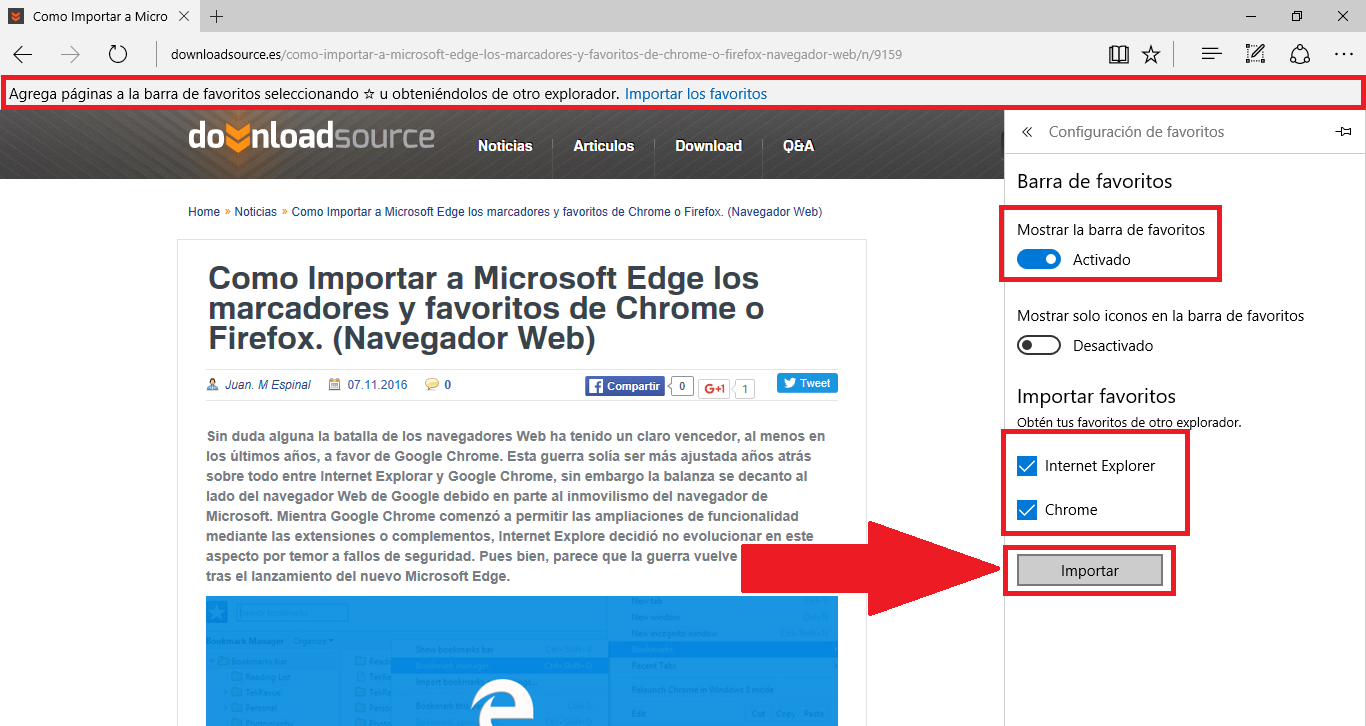
Task: Click the comment count 0 link
Action: coord(447,385)
